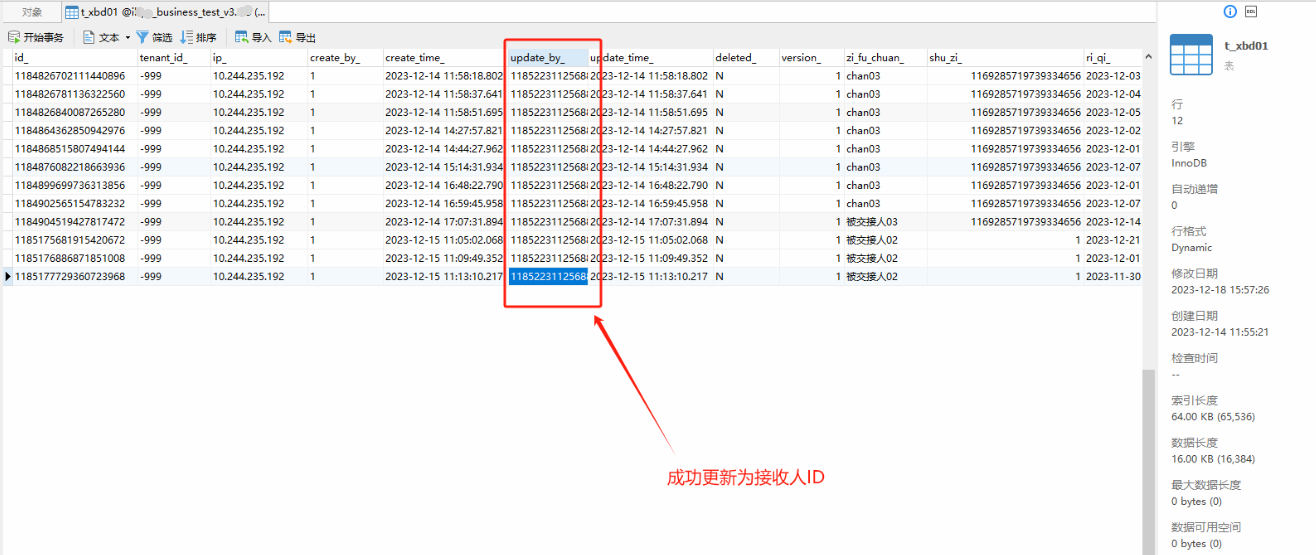Viewport: 1316px width, 555px height.
Task: Select the row marker for the last row
Action: pyautogui.click(x=8, y=277)
